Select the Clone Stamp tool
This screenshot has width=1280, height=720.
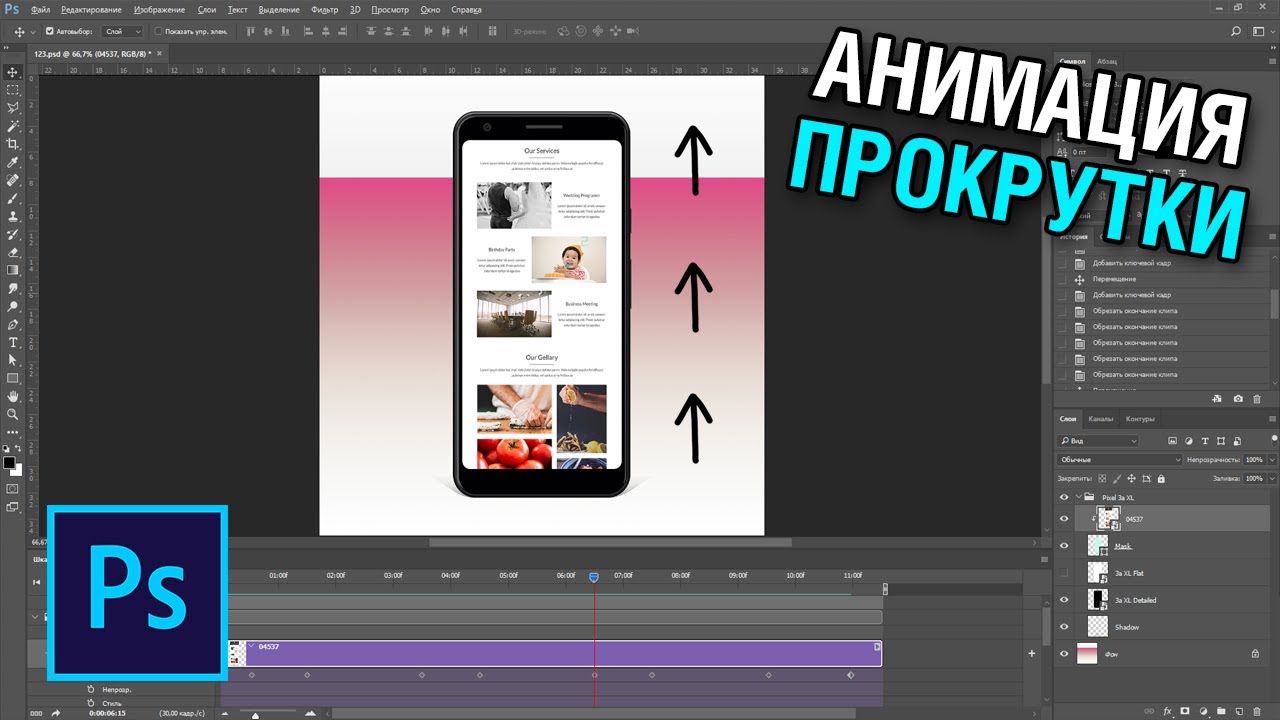click(13, 216)
